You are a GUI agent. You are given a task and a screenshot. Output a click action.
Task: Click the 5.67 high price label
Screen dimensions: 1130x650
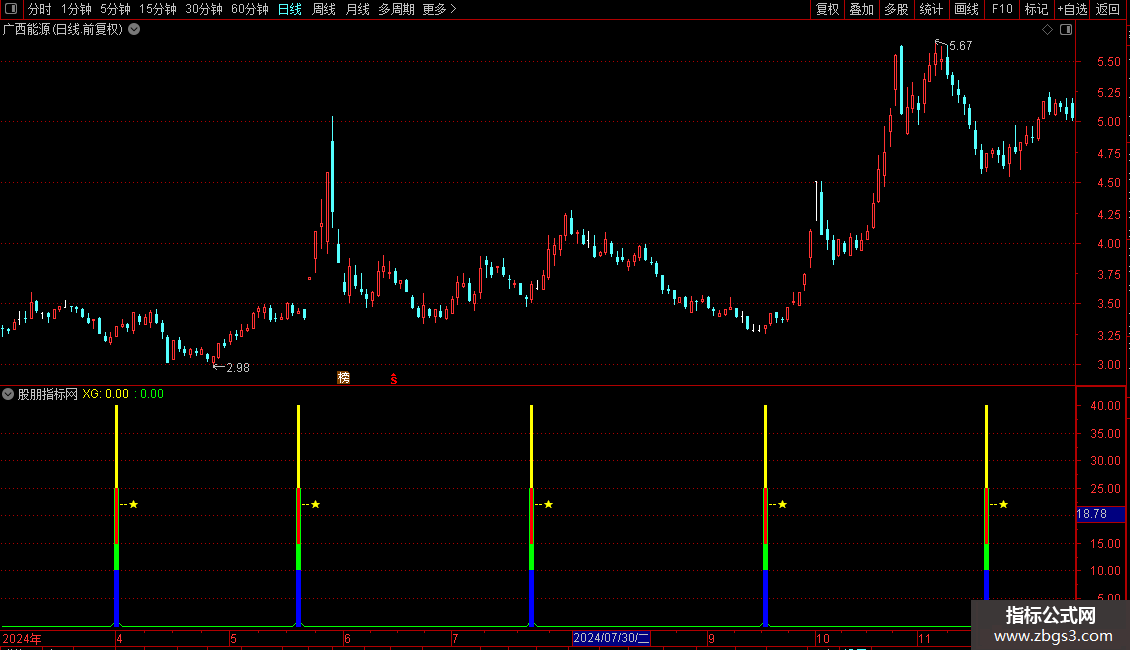(961, 46)
